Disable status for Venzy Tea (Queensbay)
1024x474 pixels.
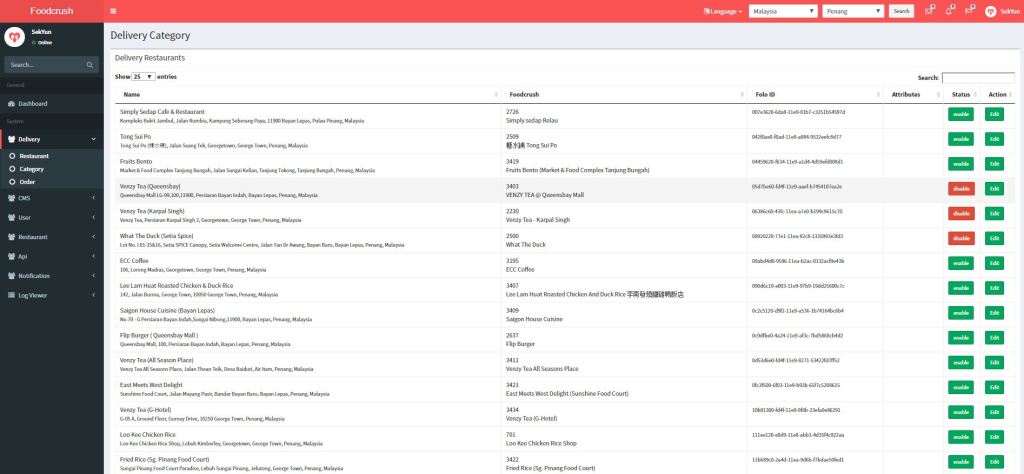click(x=960, y=188)
